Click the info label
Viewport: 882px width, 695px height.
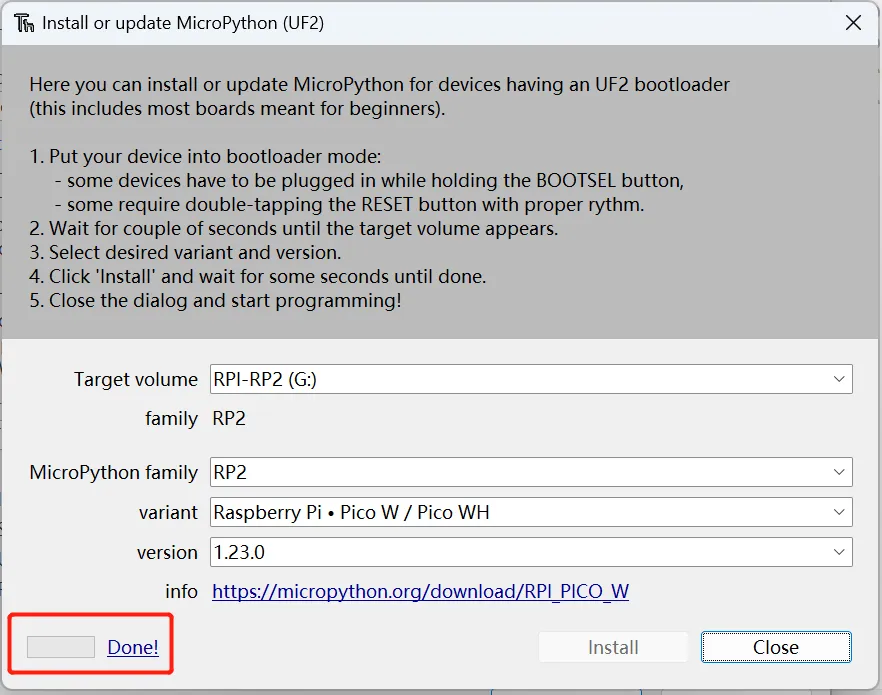pos(181,592)
